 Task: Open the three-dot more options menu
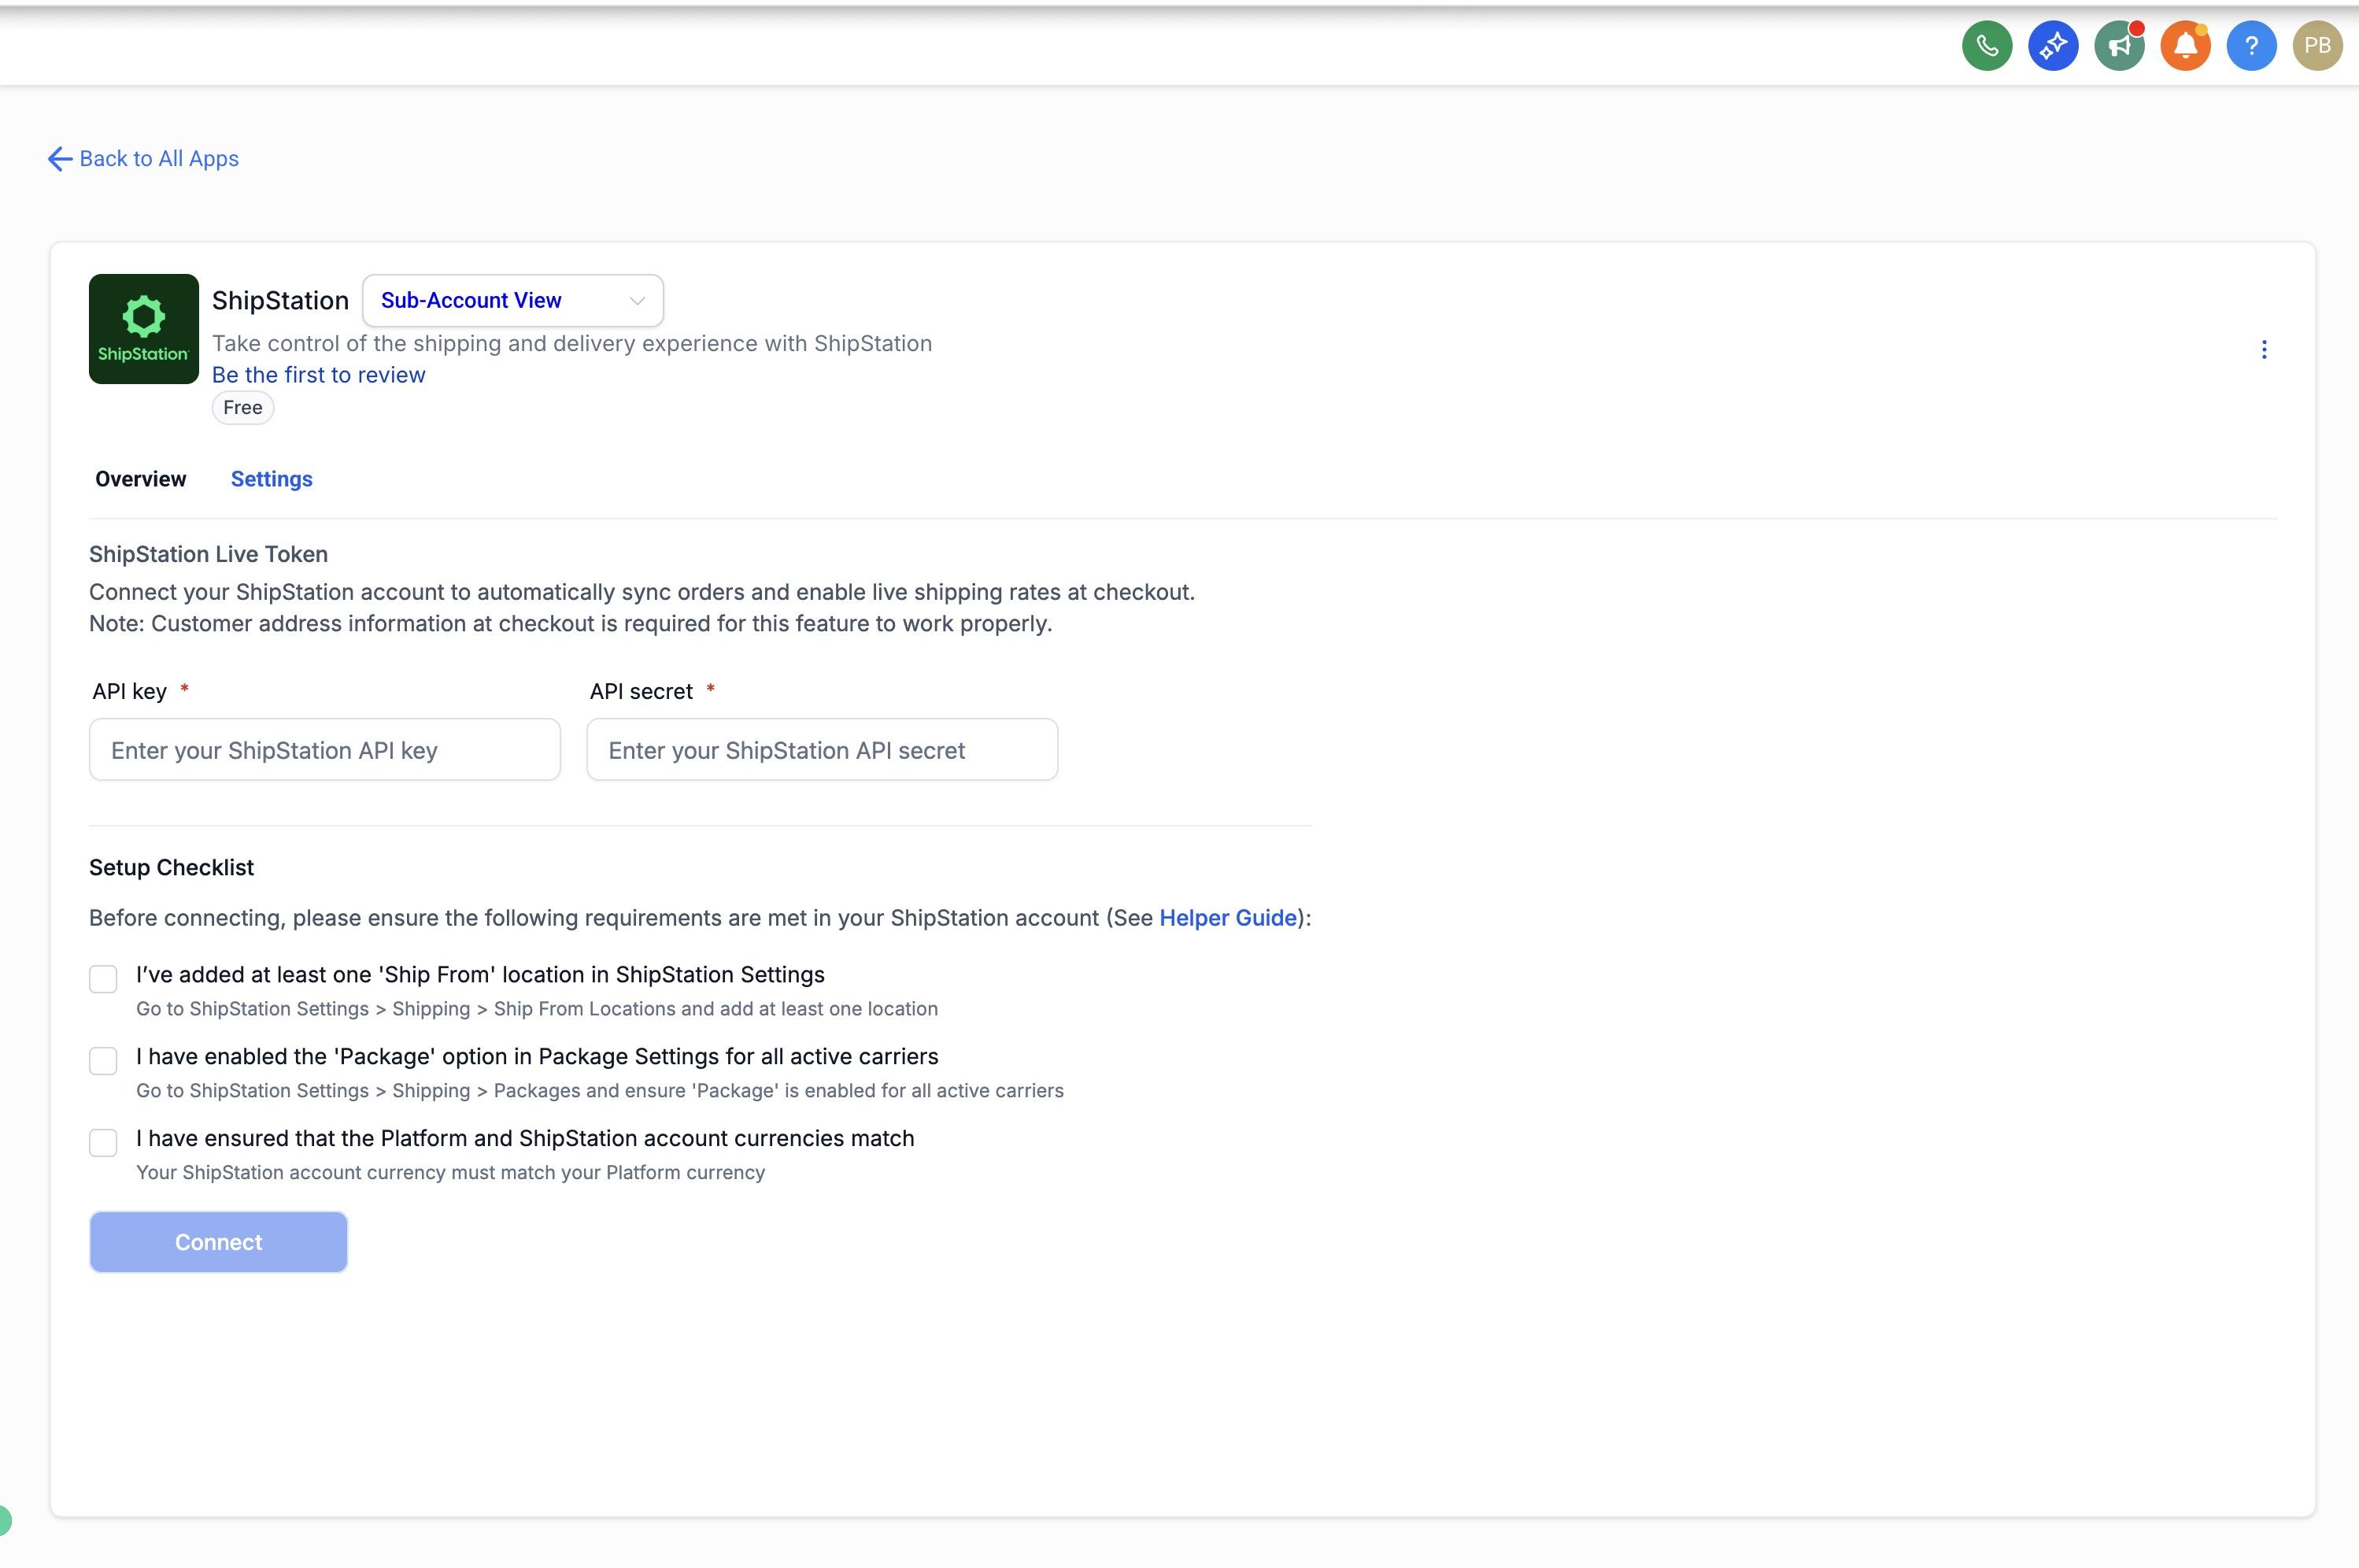(x=2263, y=349)
